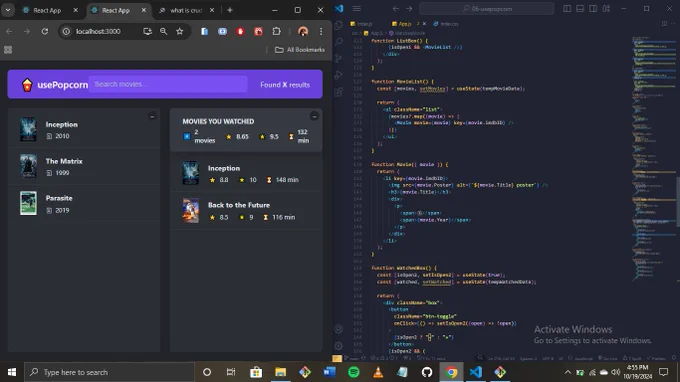
Task: Open Chrome zoom indicator icon
Action: (x=163, y=31)
